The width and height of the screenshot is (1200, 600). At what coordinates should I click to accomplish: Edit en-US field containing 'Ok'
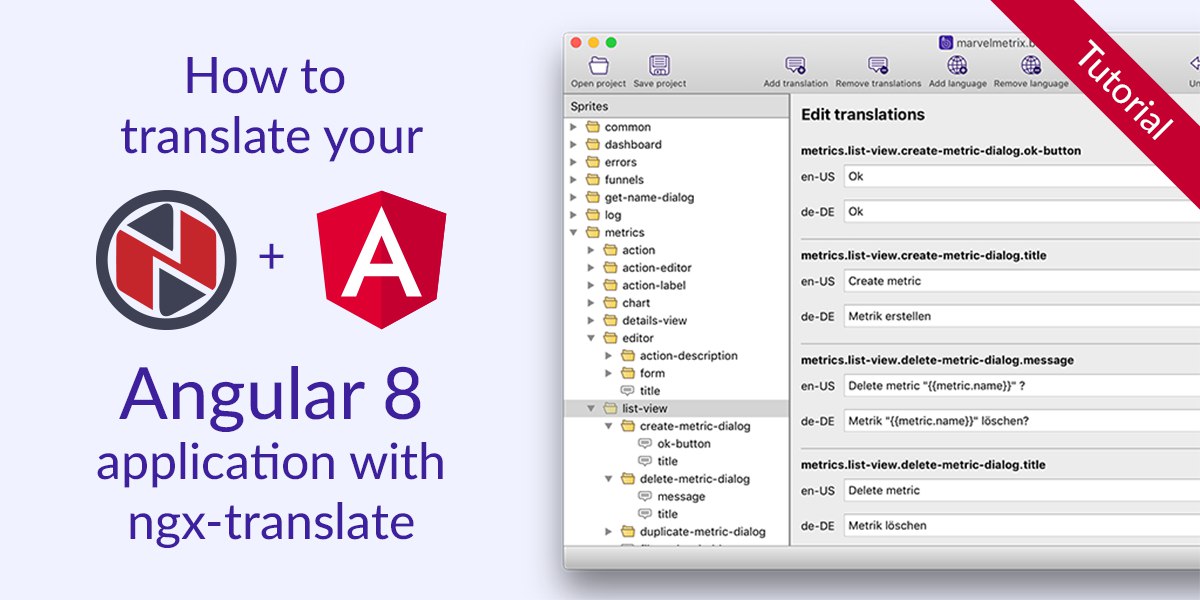tap(1021, 176)
